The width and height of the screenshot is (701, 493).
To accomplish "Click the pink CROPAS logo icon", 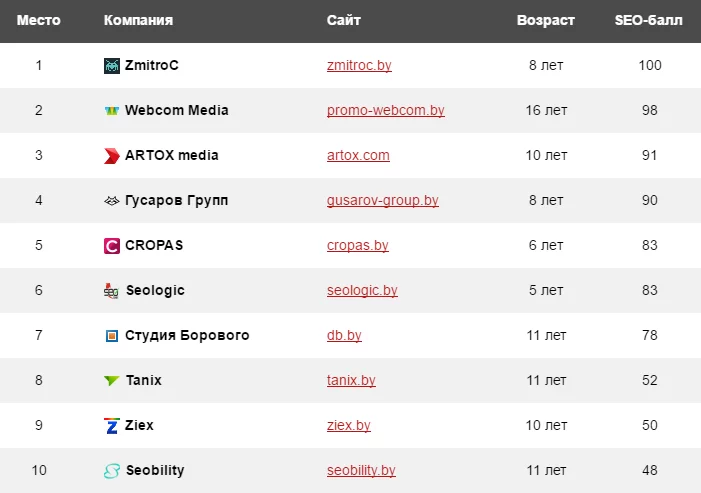I will point(112,246).
